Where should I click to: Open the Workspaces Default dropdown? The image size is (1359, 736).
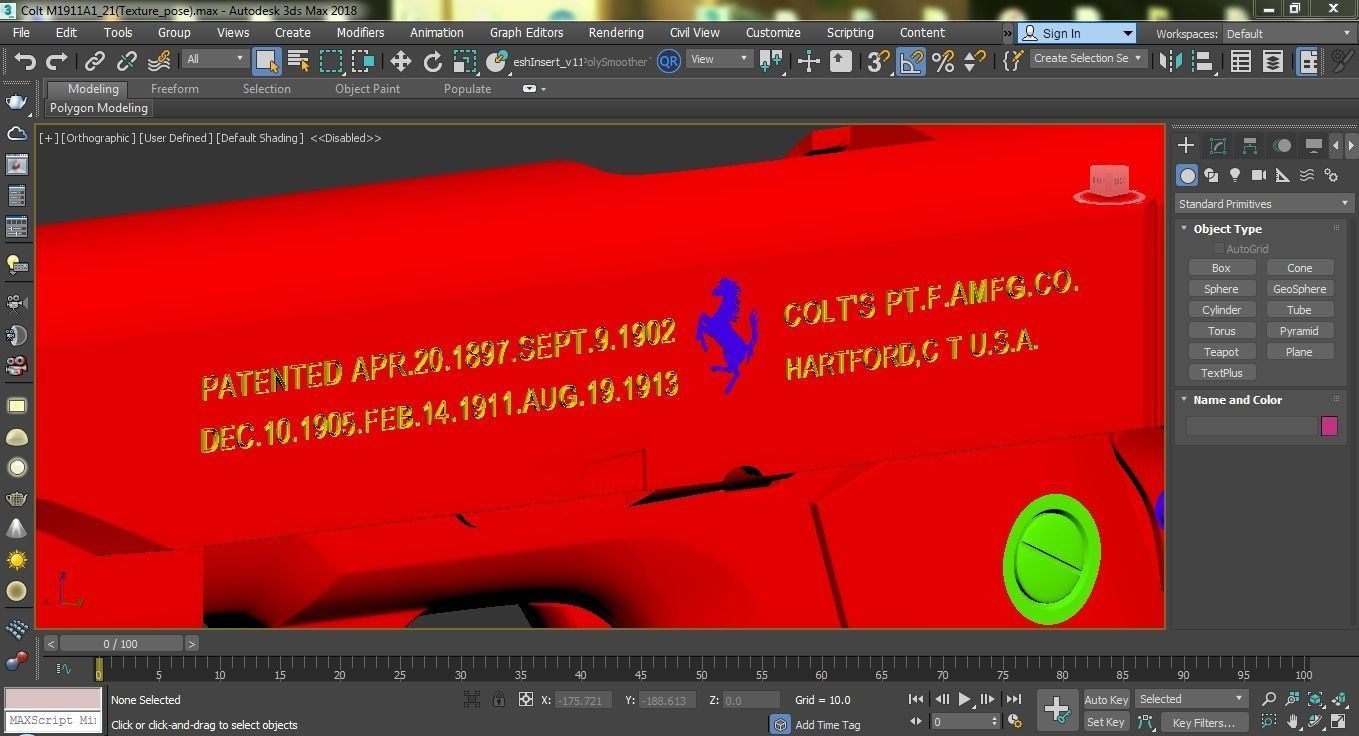[1288, 33]
